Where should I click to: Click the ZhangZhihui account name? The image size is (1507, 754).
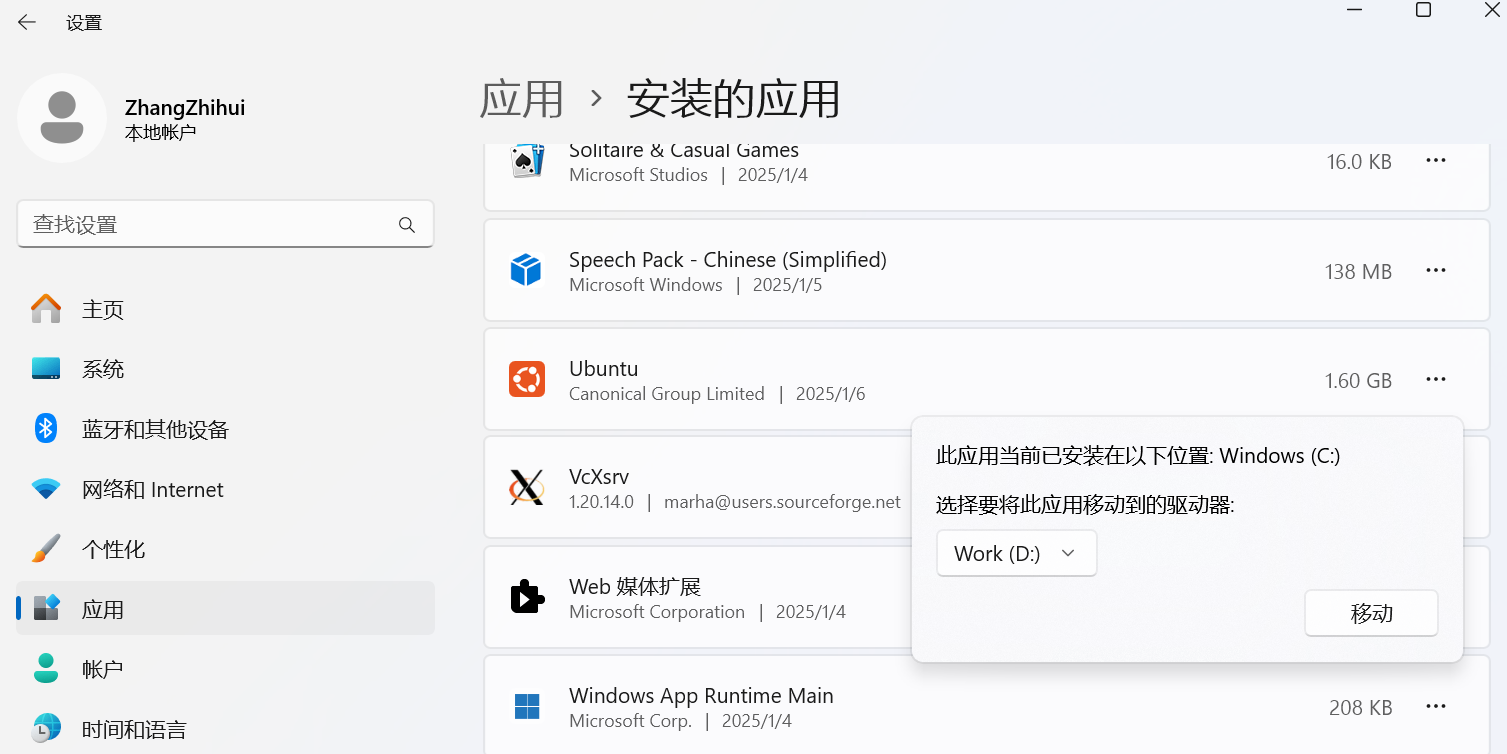pyautogui.click(x=185, y=108)
